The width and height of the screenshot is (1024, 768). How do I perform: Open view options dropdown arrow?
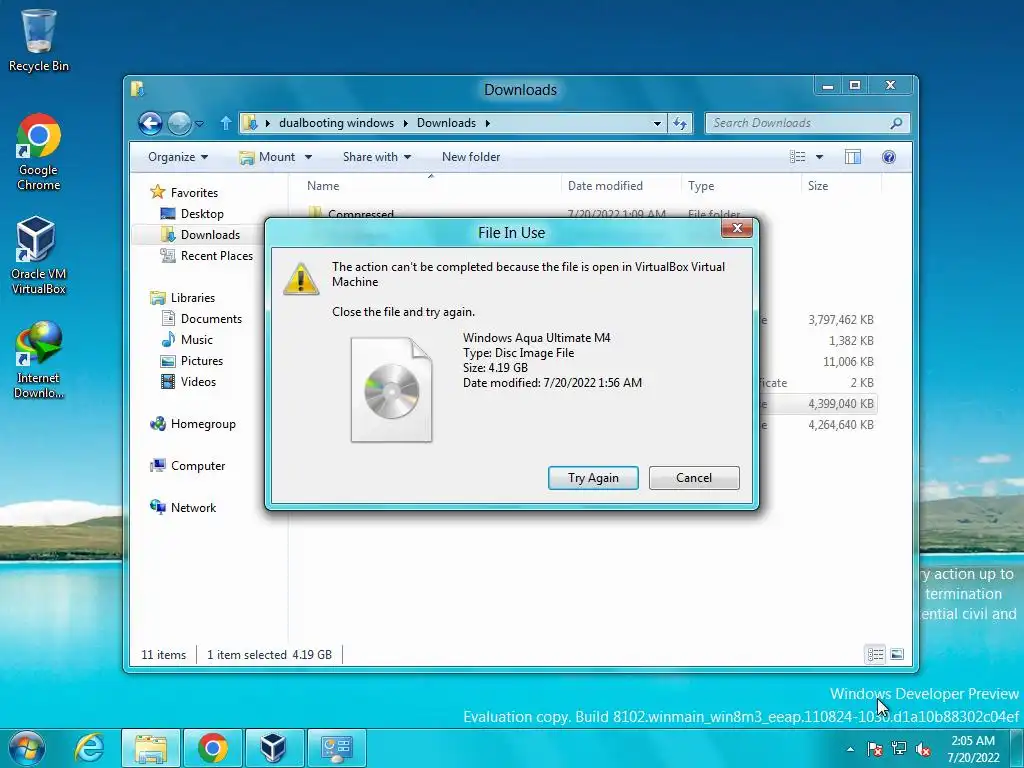tap(819, 157)
